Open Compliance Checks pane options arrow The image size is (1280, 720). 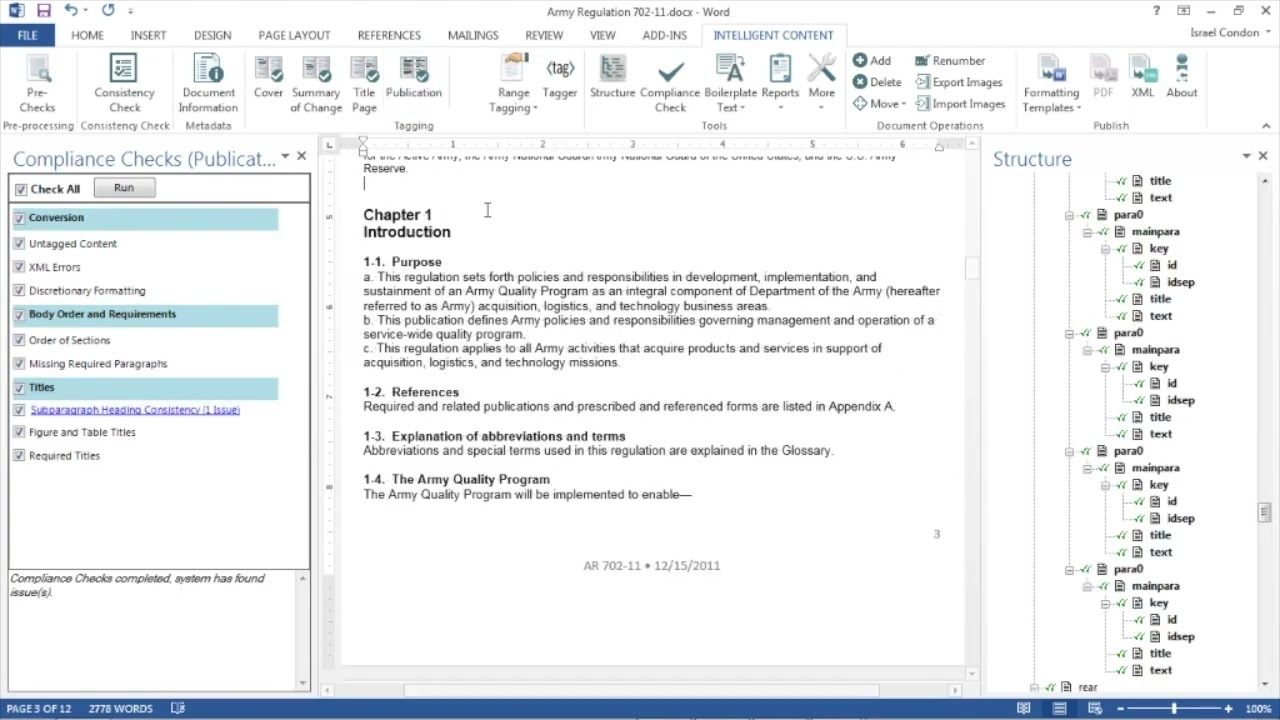tap(285, 156)
